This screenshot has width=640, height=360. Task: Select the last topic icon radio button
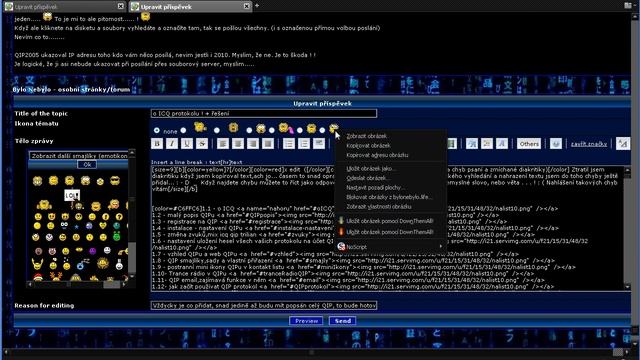[322, 131]
